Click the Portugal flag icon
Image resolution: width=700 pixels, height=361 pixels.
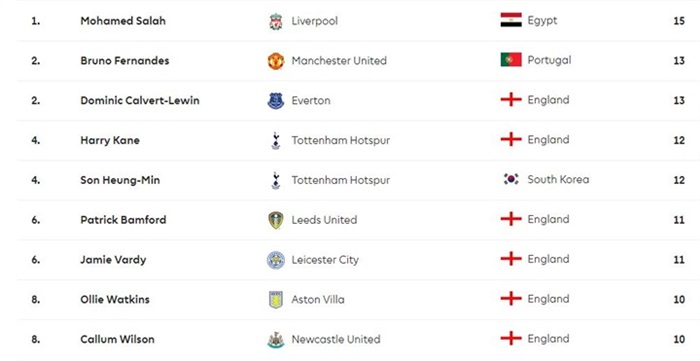click(511, 60)
